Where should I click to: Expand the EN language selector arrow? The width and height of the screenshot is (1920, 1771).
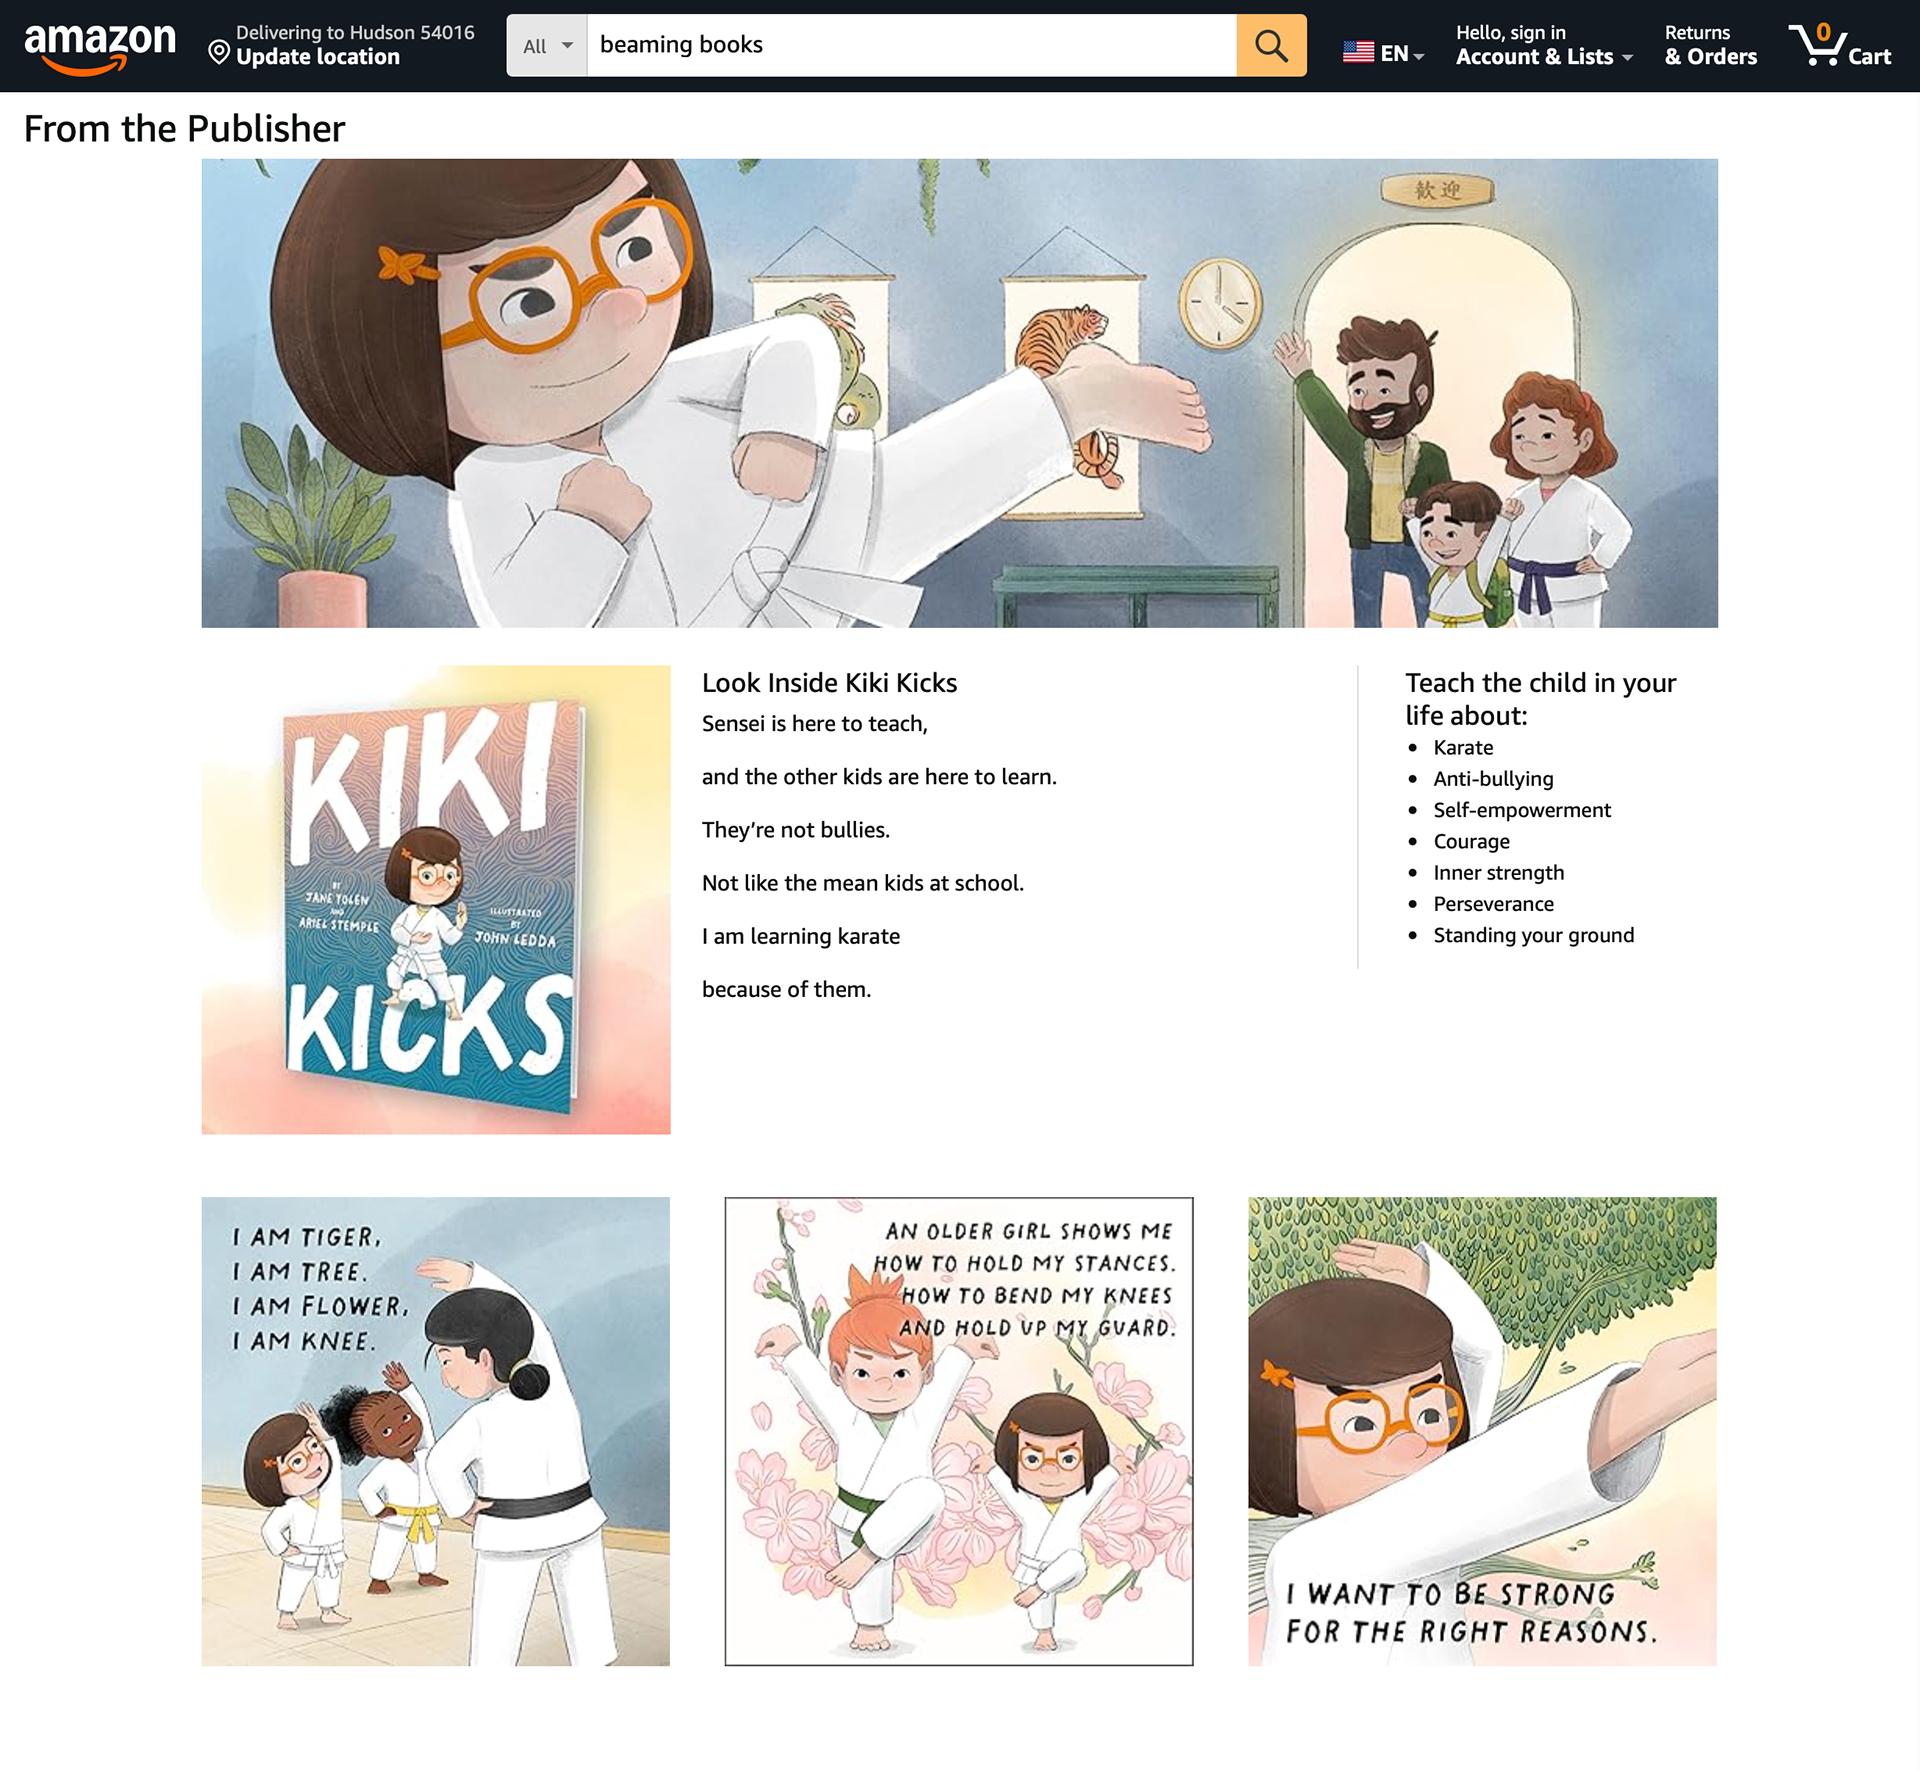(1419, 57)
